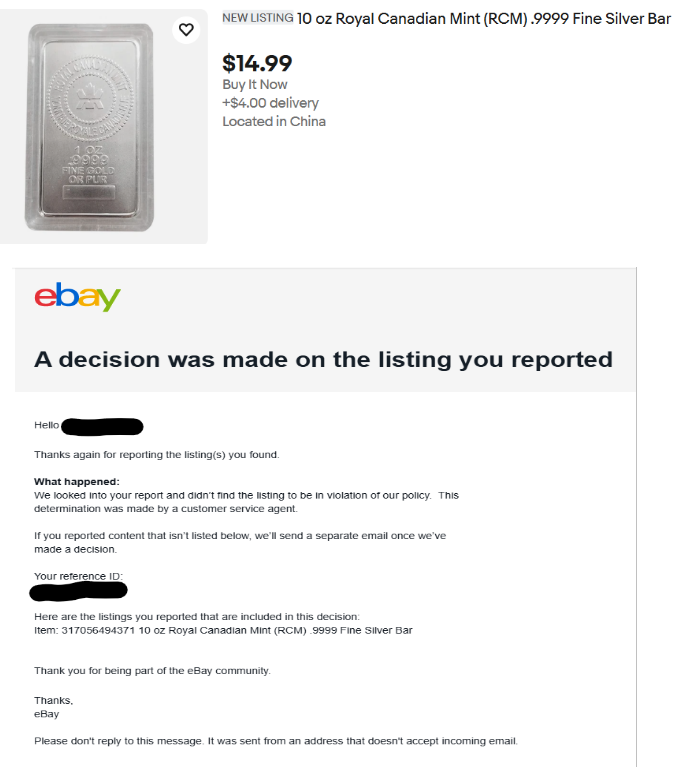Click the 'Your reference ID:' label
This screenshot has width=681, height=767.
(78, 576)
